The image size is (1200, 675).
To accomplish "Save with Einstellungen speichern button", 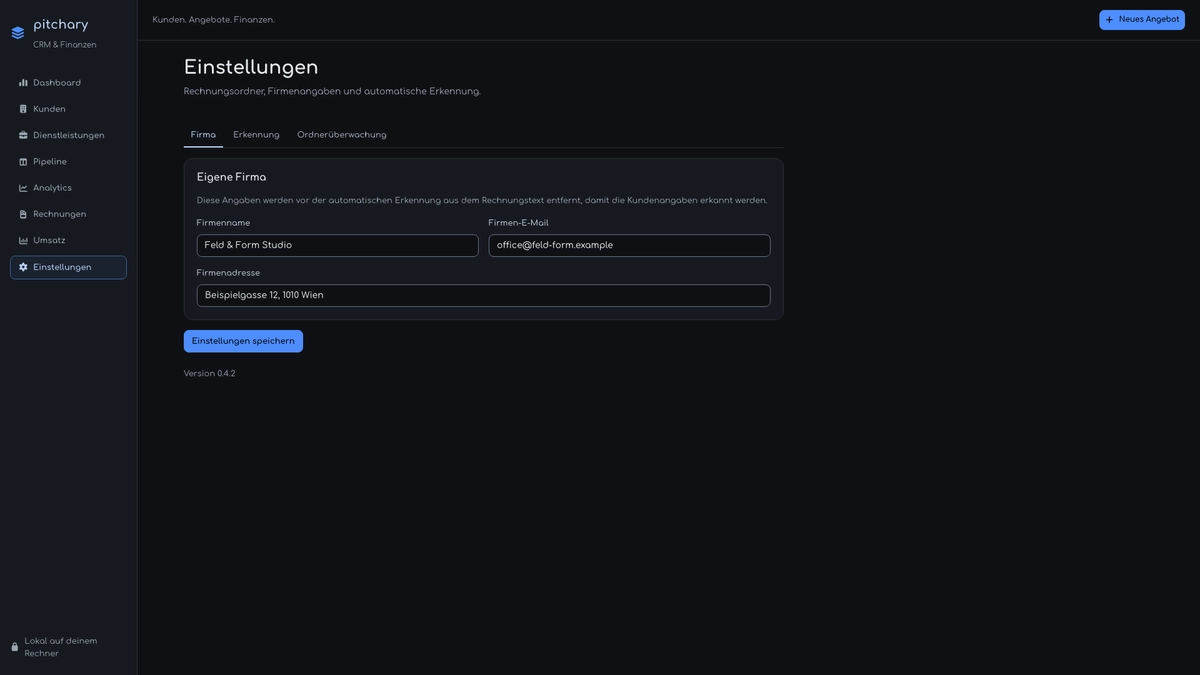I will tap(243, 341).
